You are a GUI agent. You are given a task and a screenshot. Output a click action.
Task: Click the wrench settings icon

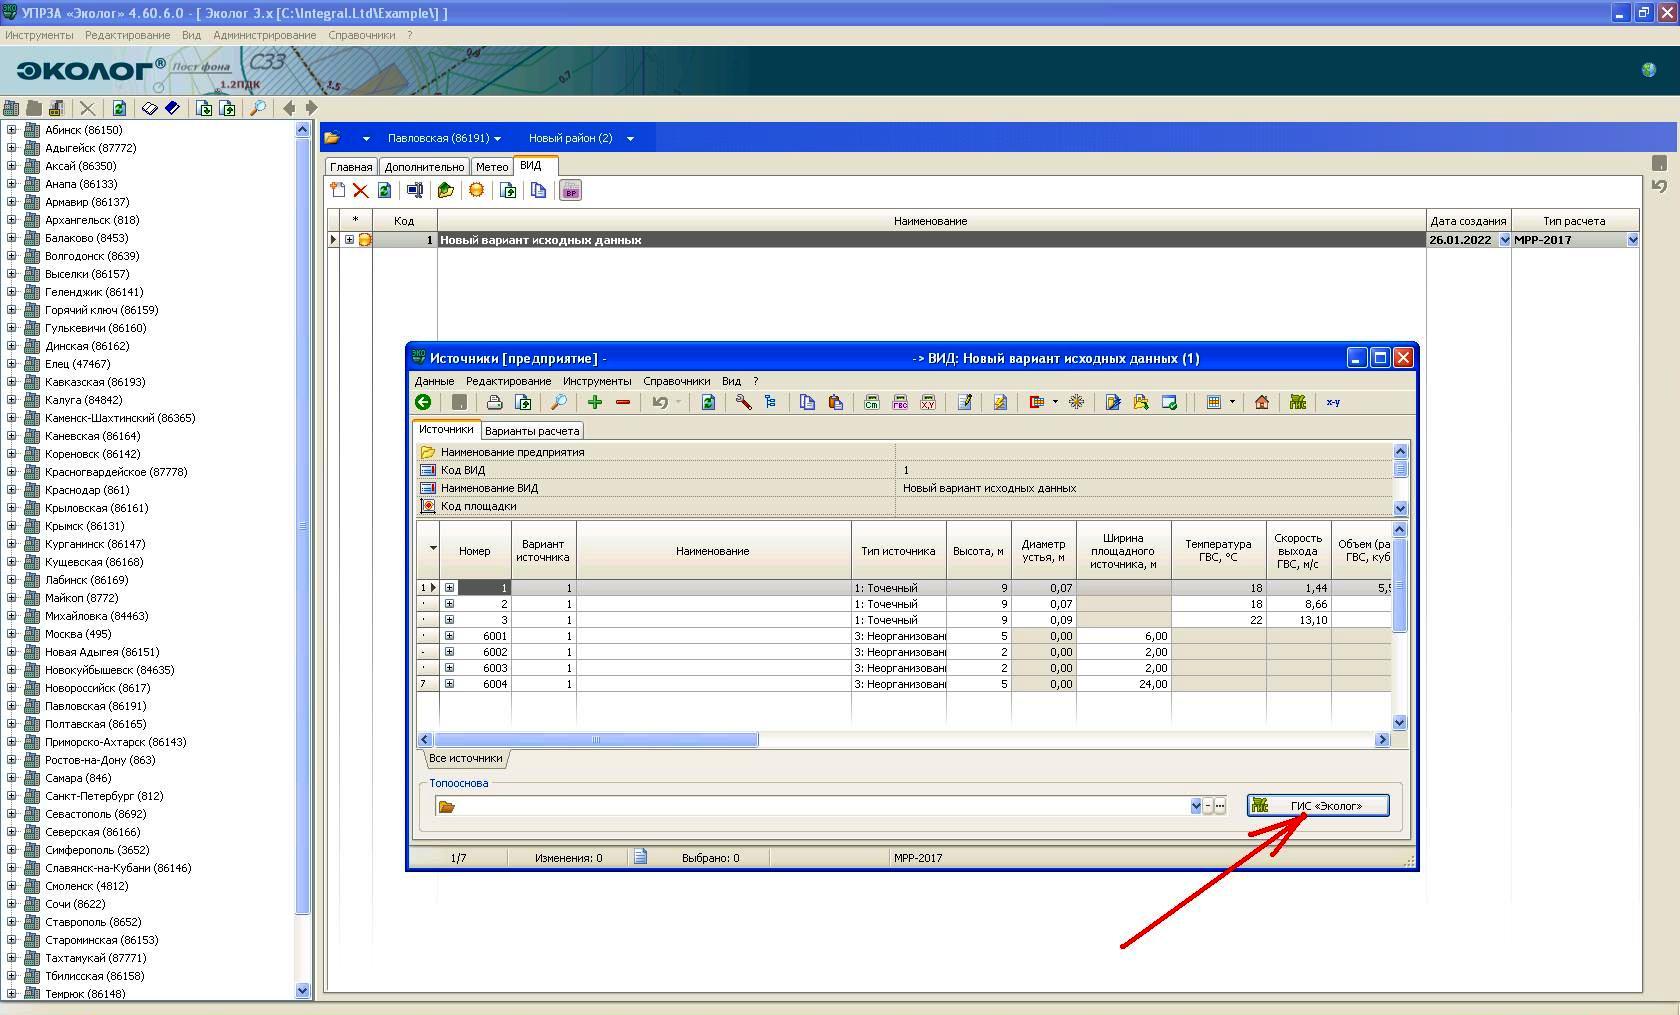[743, 402]
